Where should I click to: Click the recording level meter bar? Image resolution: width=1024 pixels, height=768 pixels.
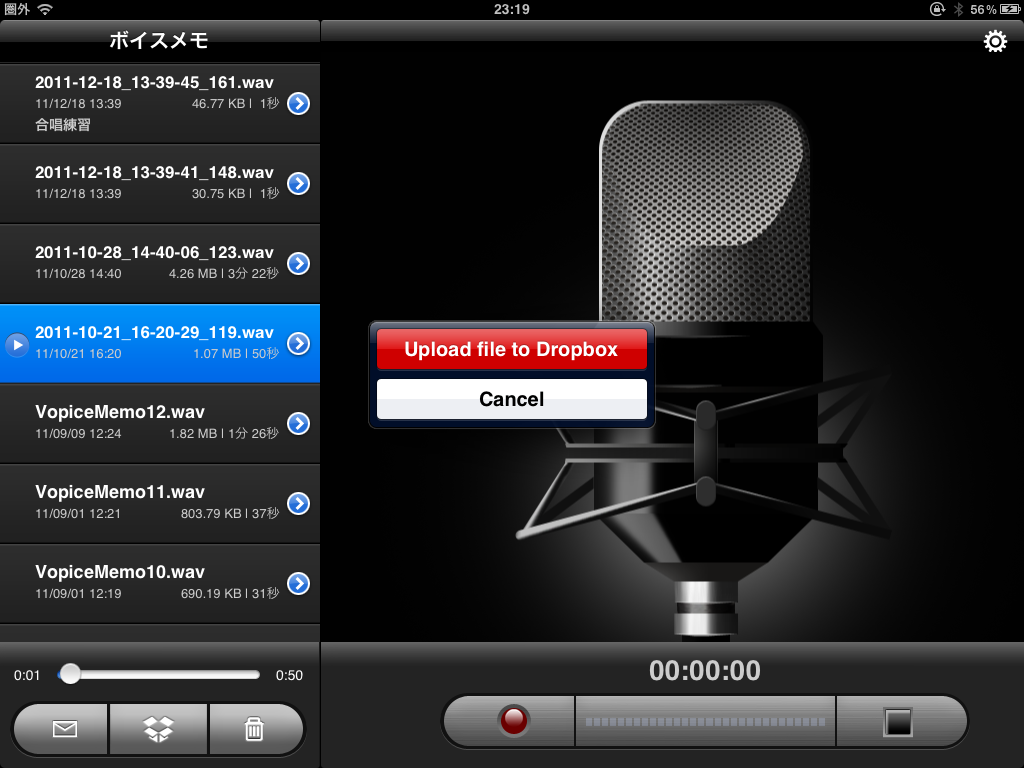(x=705, y=722)
